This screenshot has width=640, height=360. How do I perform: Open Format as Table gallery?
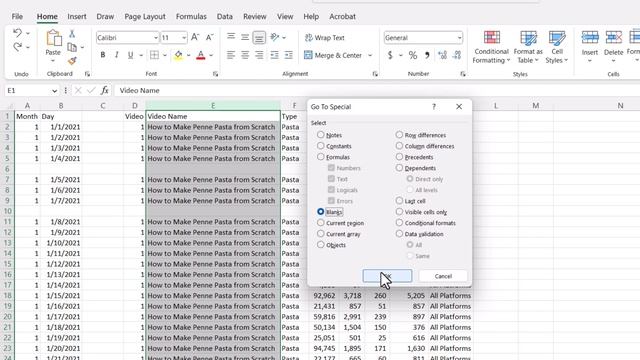tap(528, 47)
